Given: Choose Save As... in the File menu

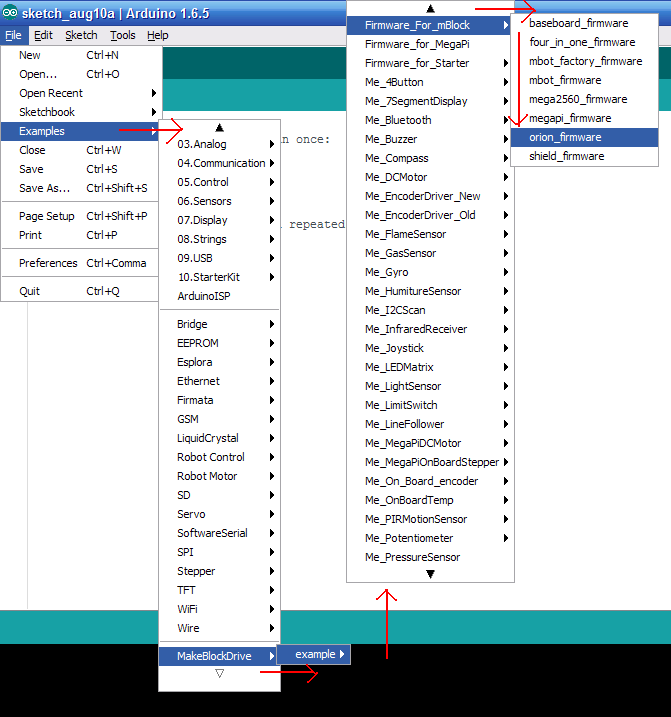Looking at the screenshot, I should (80, 188).
